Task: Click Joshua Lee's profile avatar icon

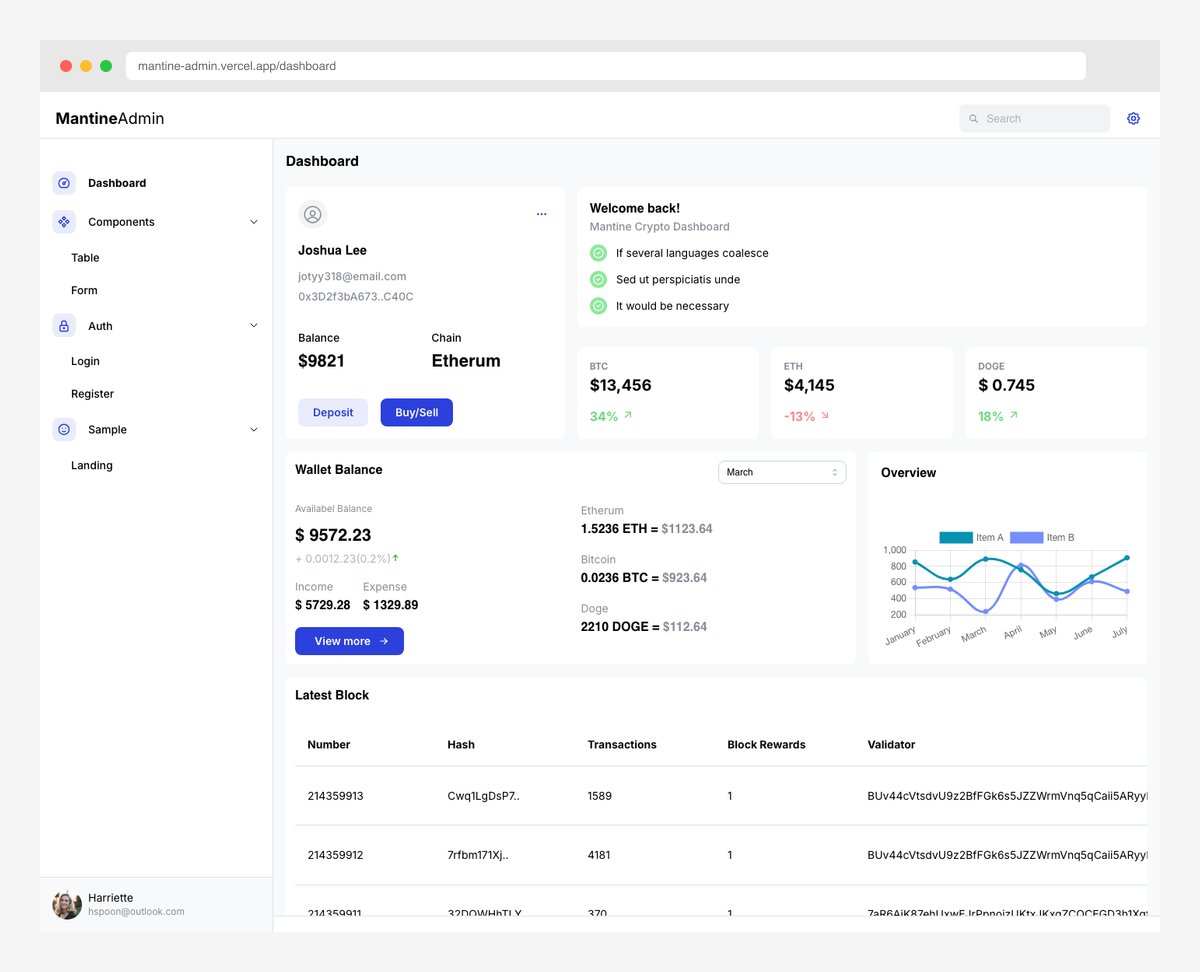Action: pos(312,214)
